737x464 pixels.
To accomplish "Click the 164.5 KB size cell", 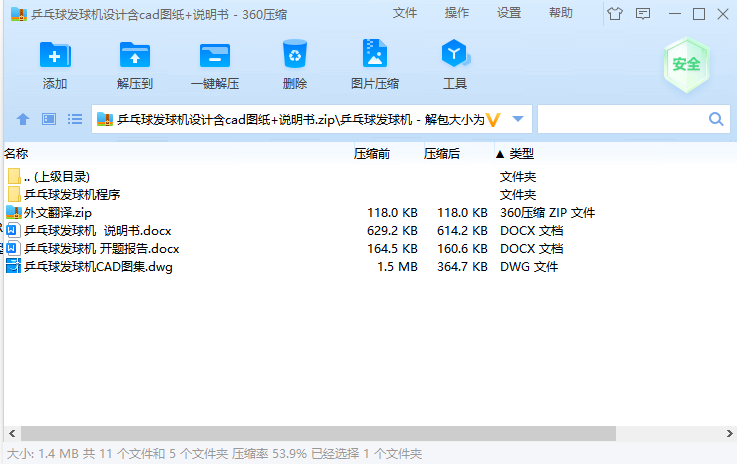I will (392, 249).
